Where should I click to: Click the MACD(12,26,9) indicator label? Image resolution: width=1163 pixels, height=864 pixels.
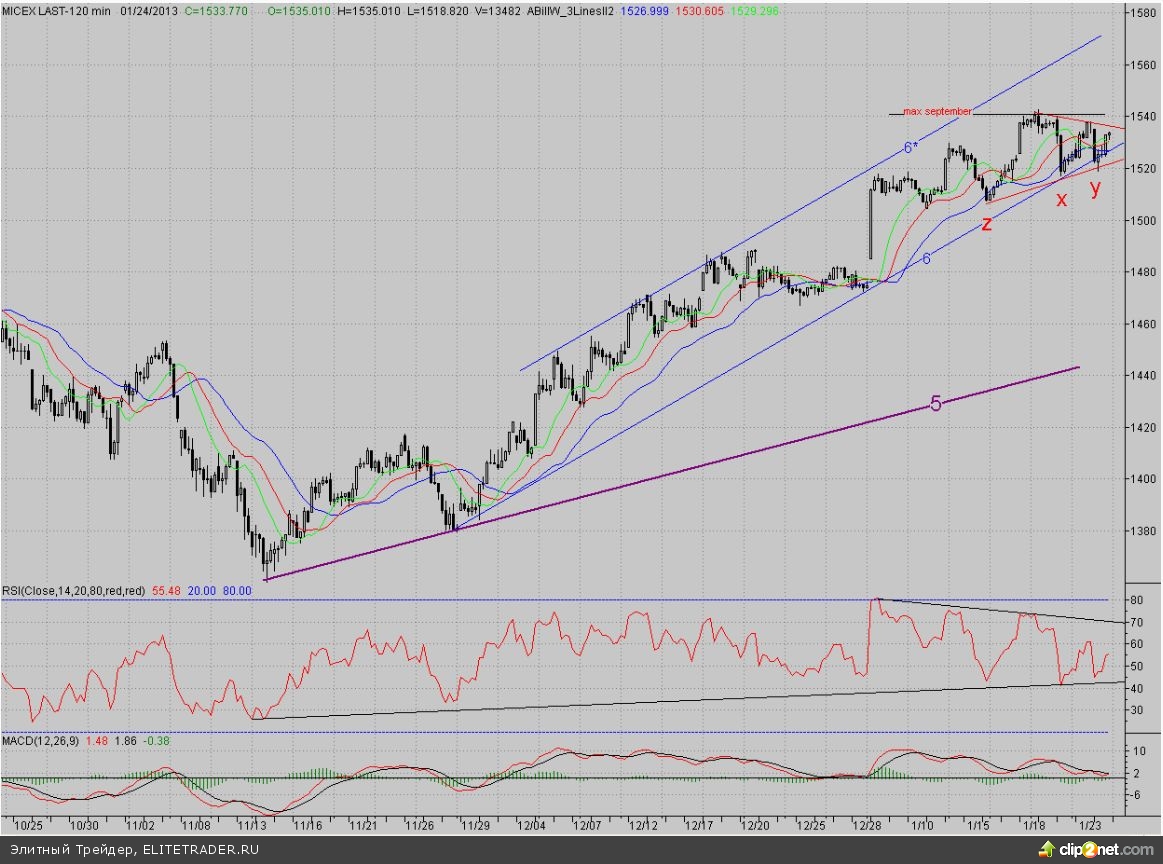[38, 740]
